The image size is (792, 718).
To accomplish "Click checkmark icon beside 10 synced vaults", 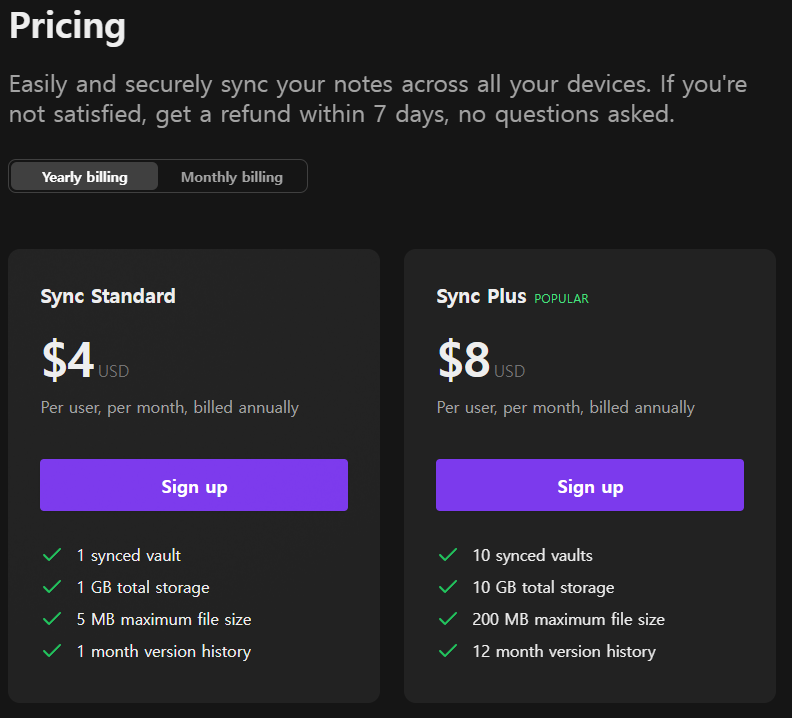I will pos(448,555).
